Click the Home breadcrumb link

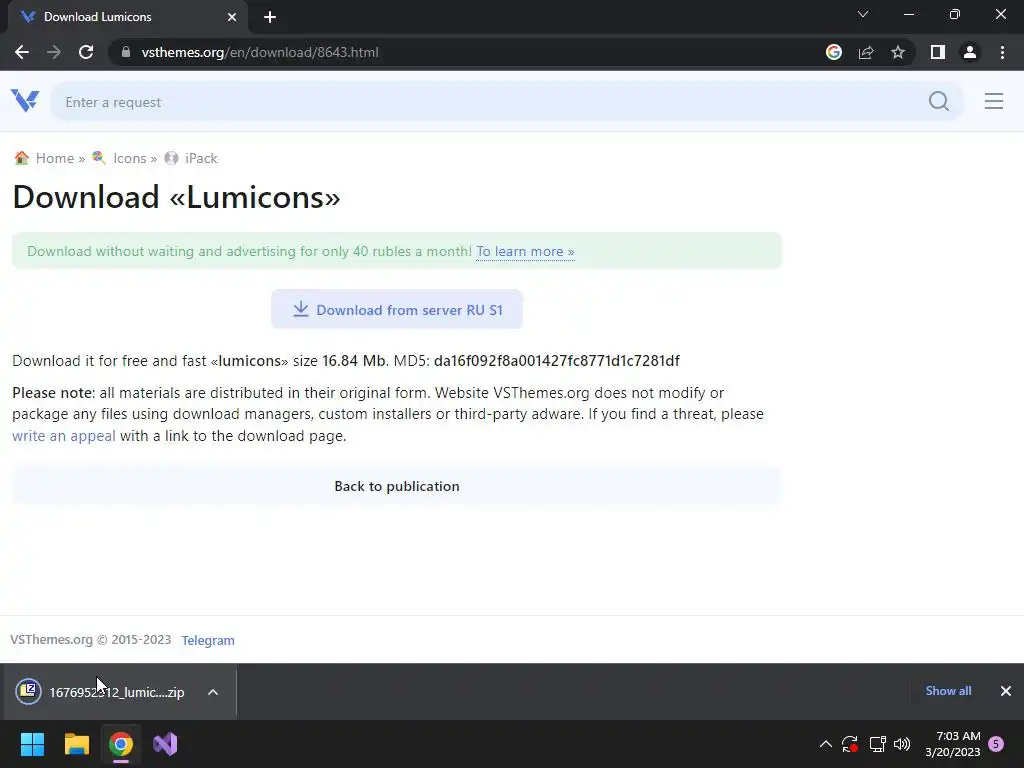pyautogui.click(x=55, y=158)
